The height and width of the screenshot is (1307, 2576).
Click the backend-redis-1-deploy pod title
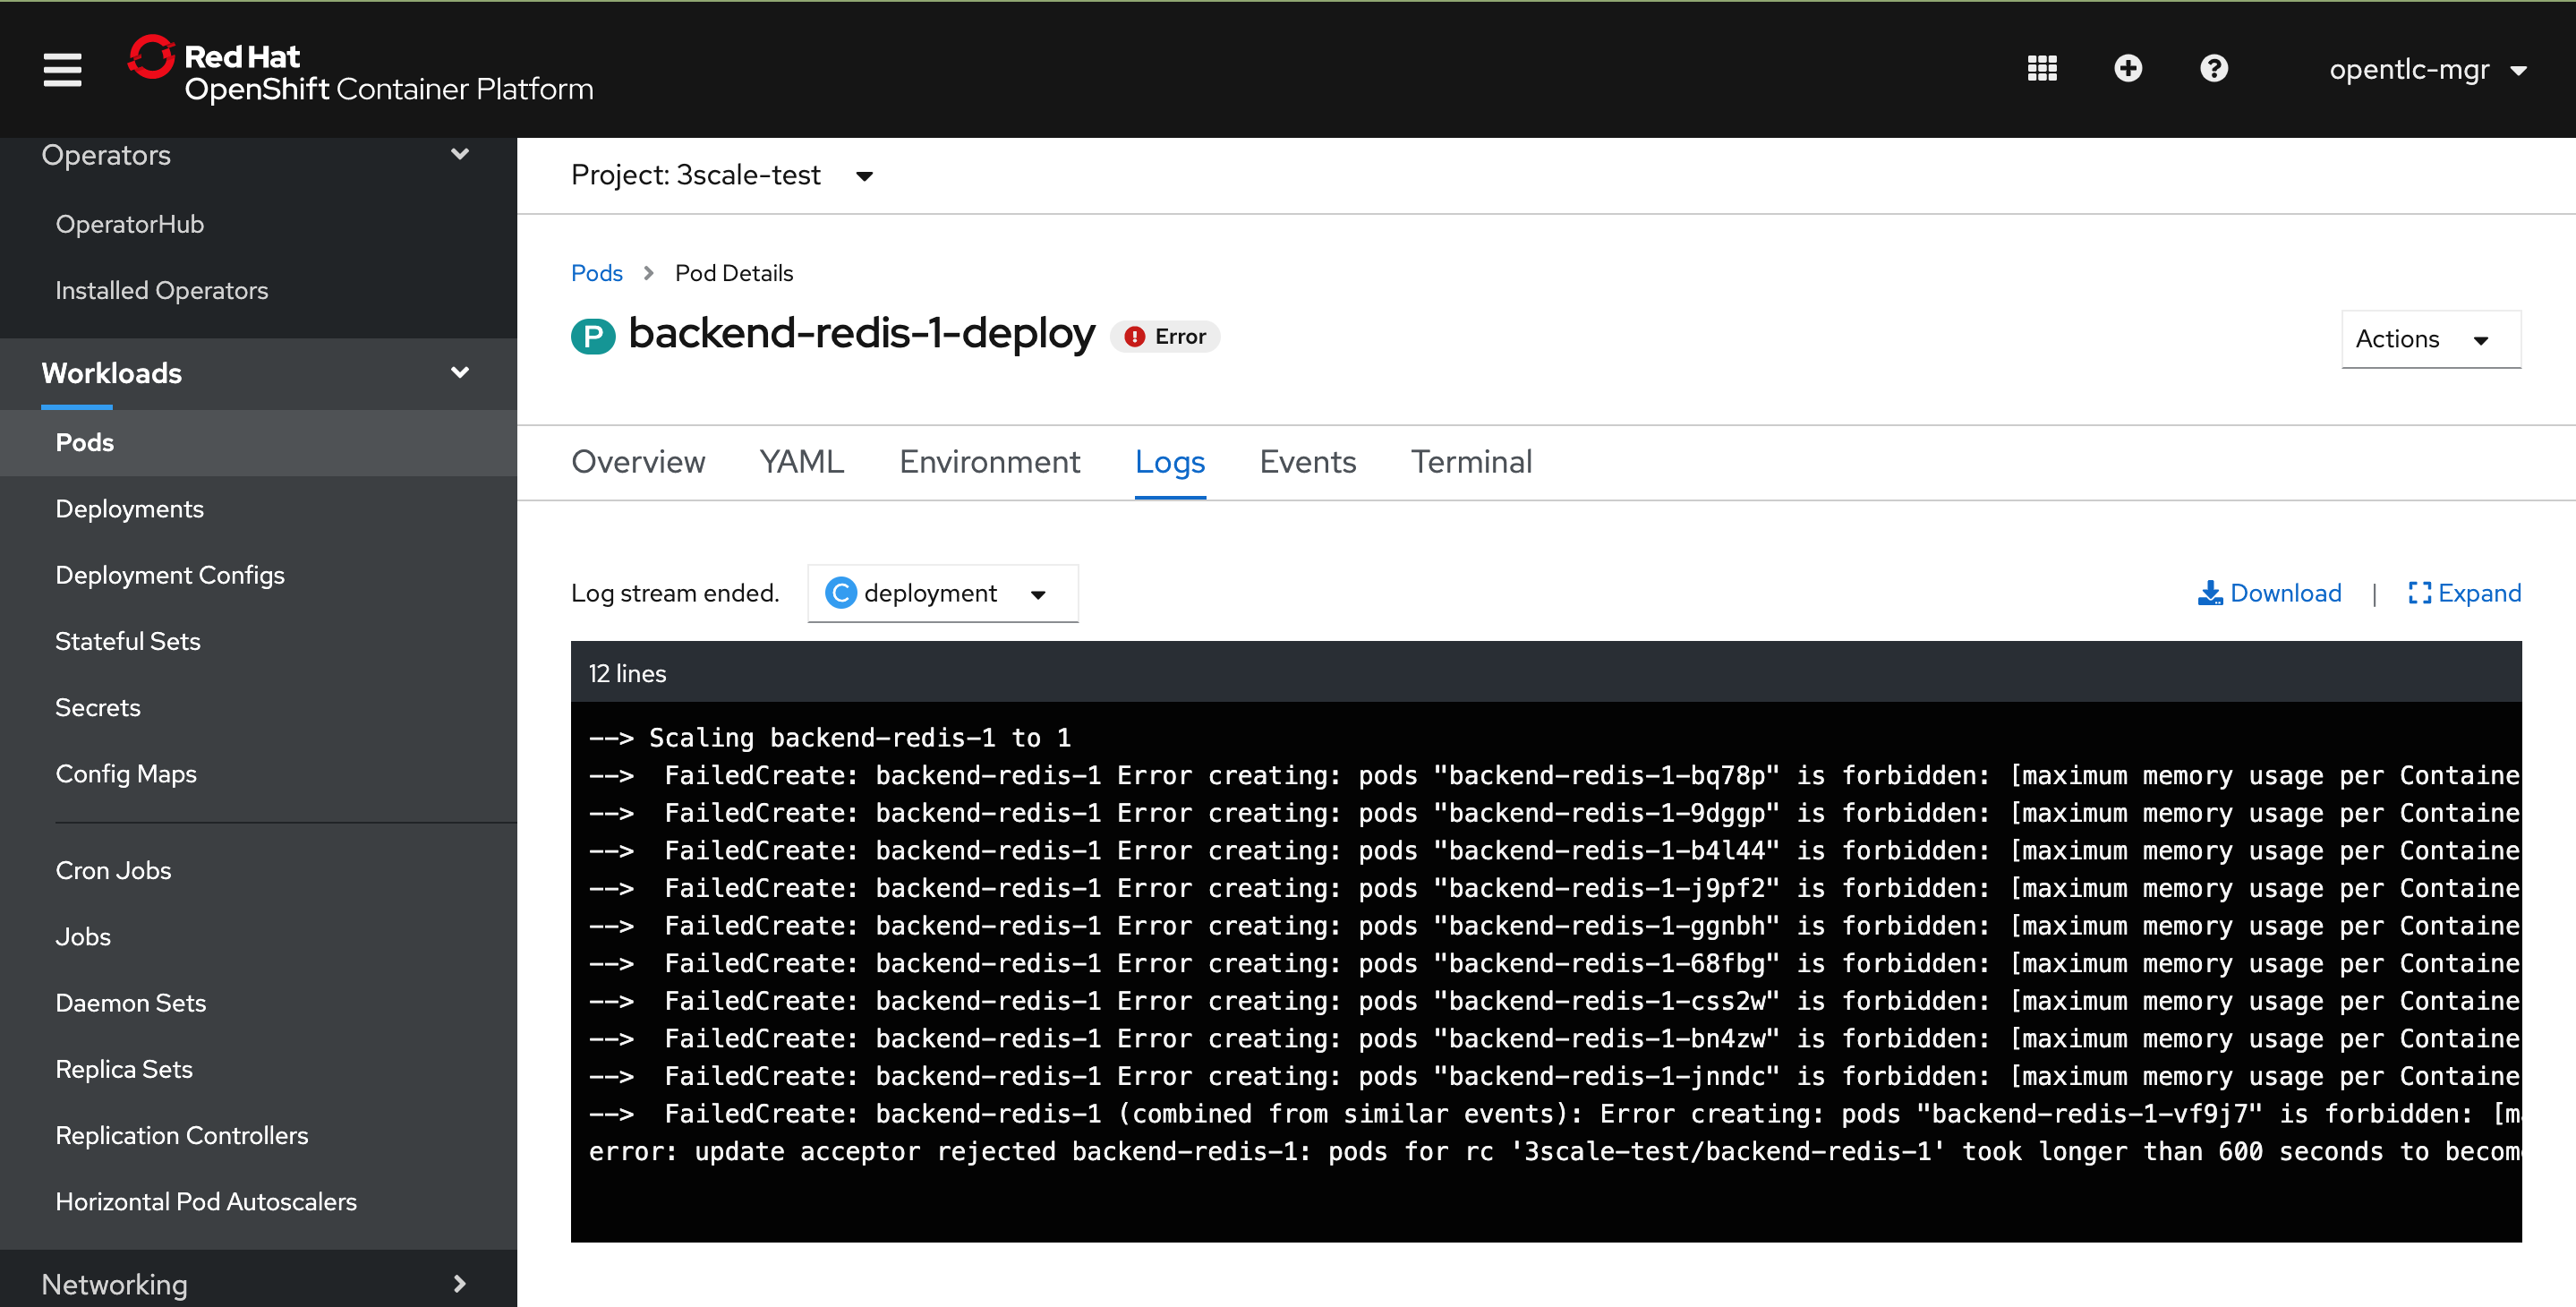862,334
